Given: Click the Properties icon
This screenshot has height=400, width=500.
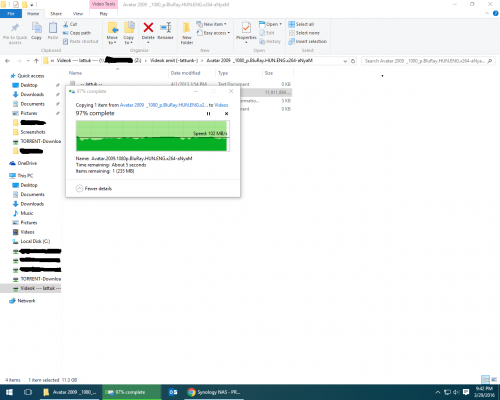Looking at the screenshot, I should click(246, 27).
